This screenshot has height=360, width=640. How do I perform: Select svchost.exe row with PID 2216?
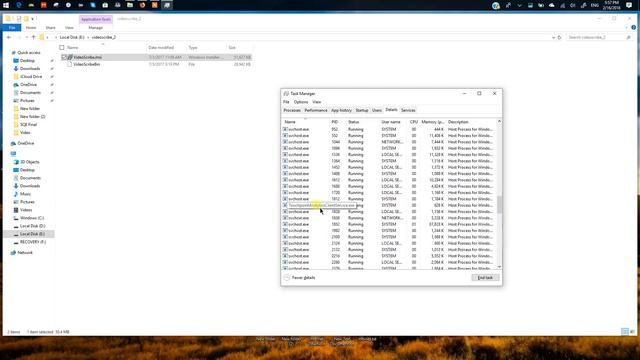[388, 256]
